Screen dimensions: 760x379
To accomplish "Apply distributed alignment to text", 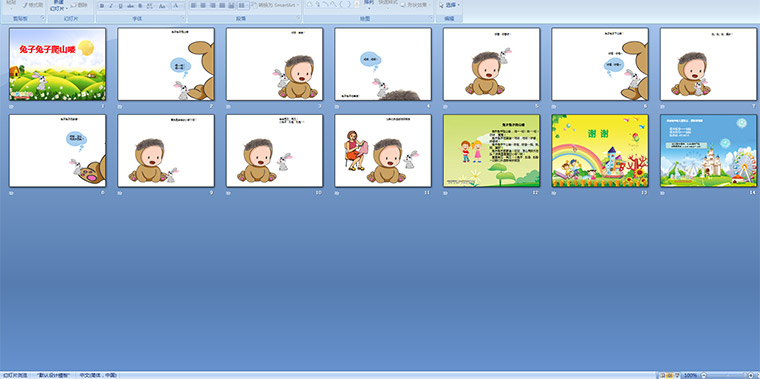I will point(231,5).
